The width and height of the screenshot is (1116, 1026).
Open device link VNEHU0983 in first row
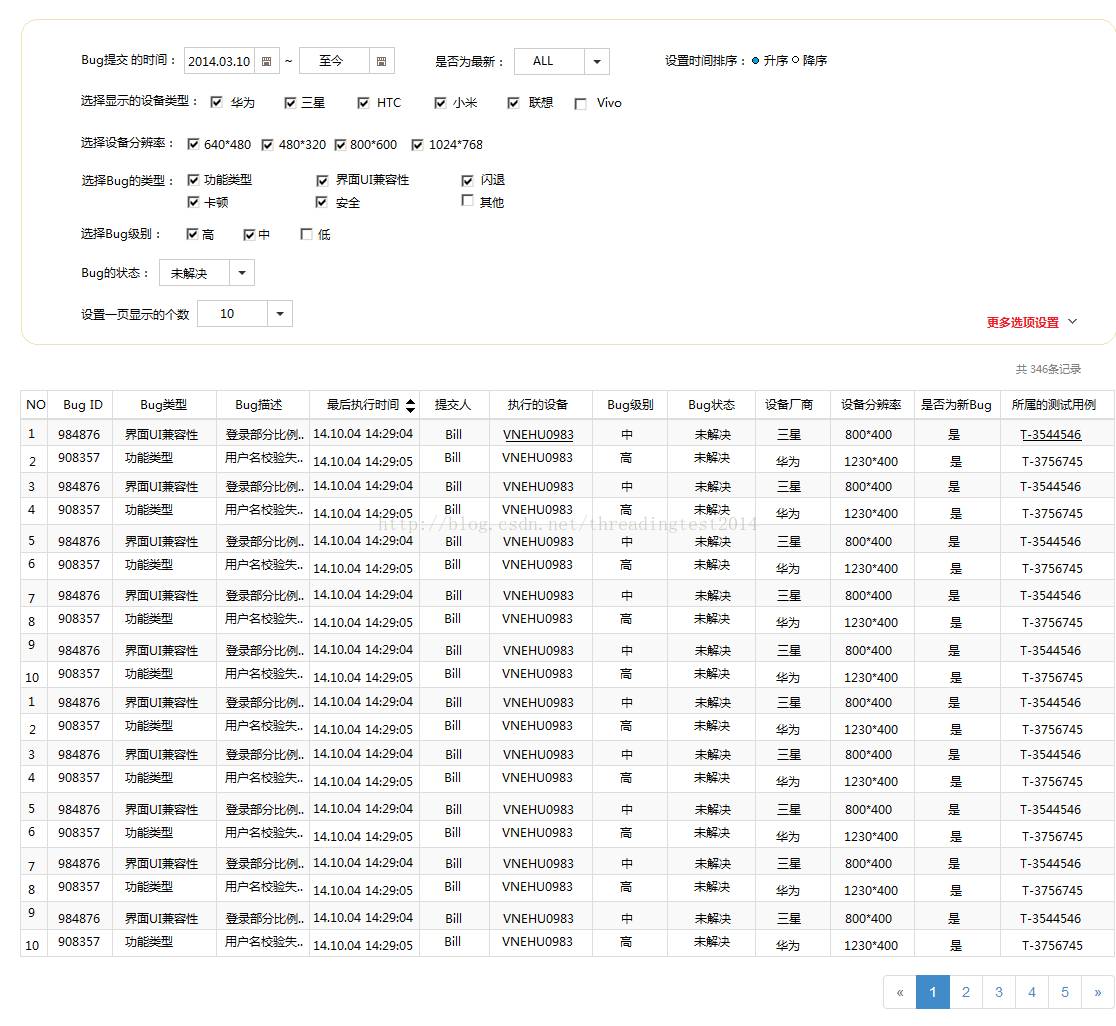(x=538, y=435)
